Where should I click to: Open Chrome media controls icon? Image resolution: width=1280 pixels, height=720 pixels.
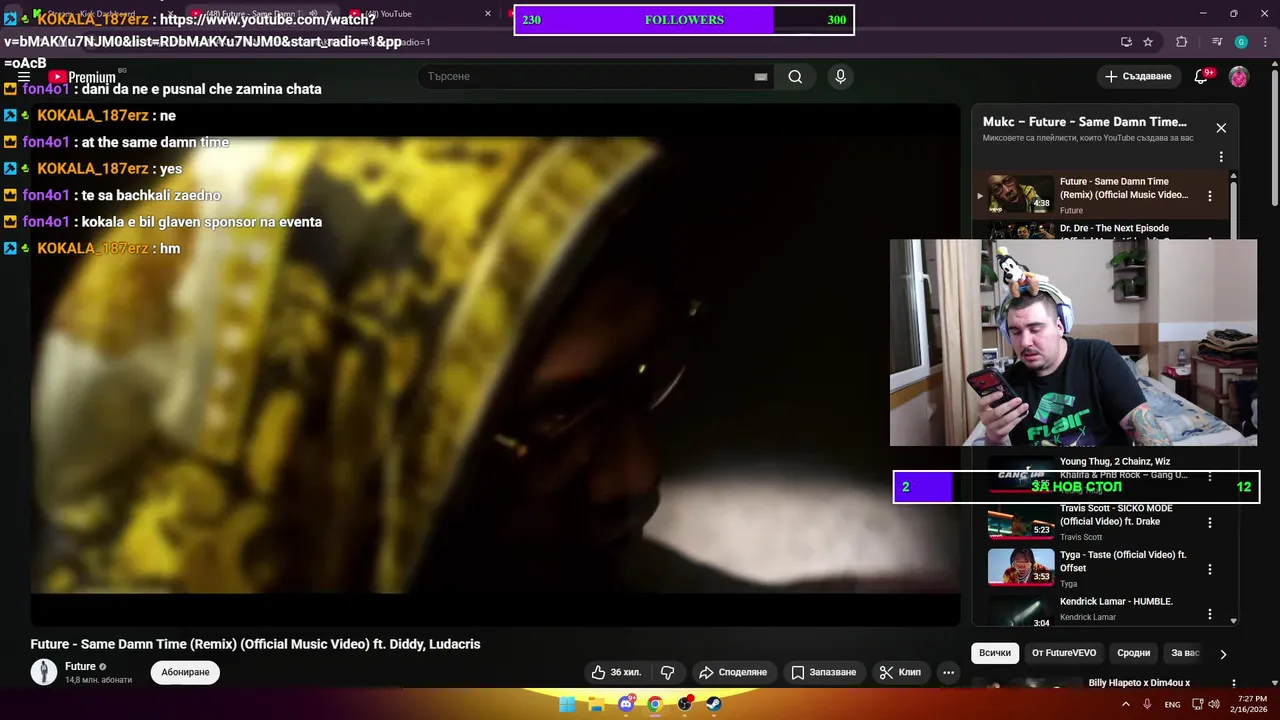(1217, 42)
